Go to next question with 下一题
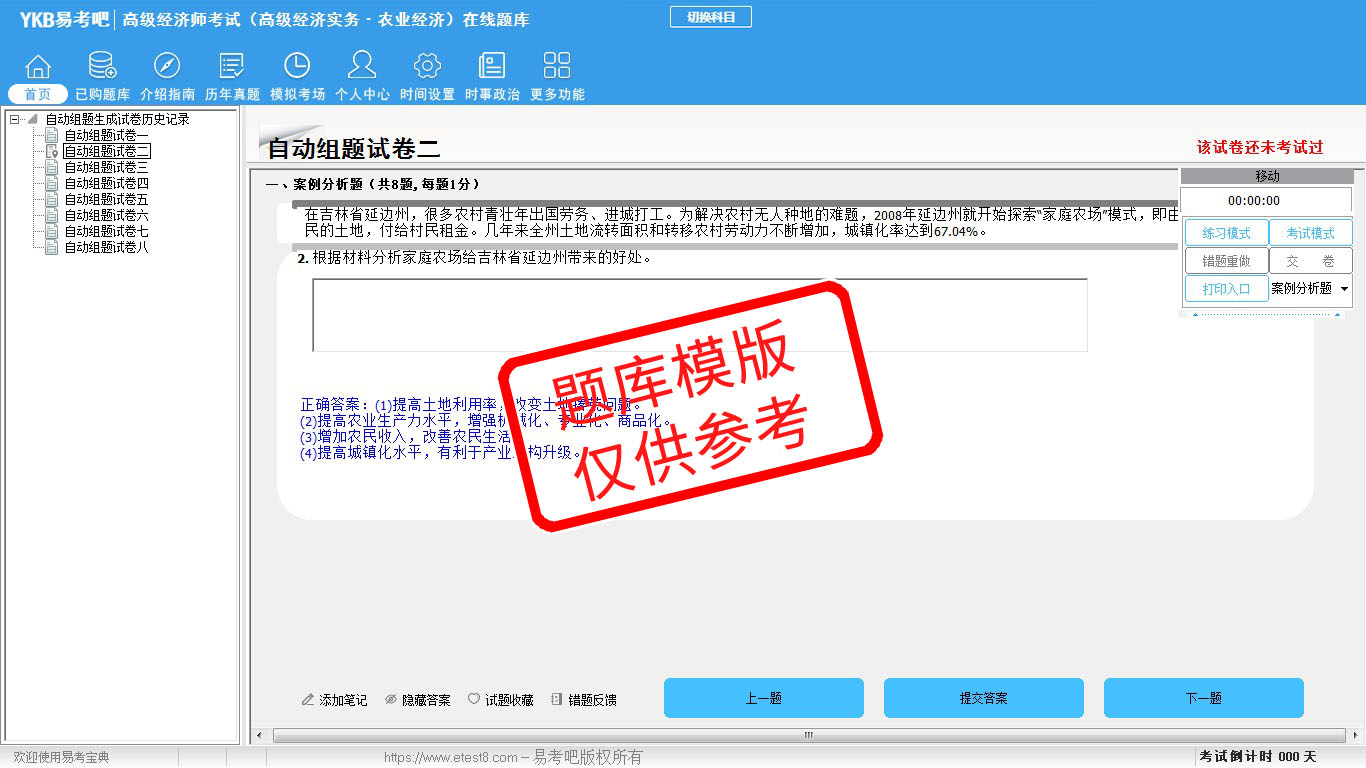 1203,698
